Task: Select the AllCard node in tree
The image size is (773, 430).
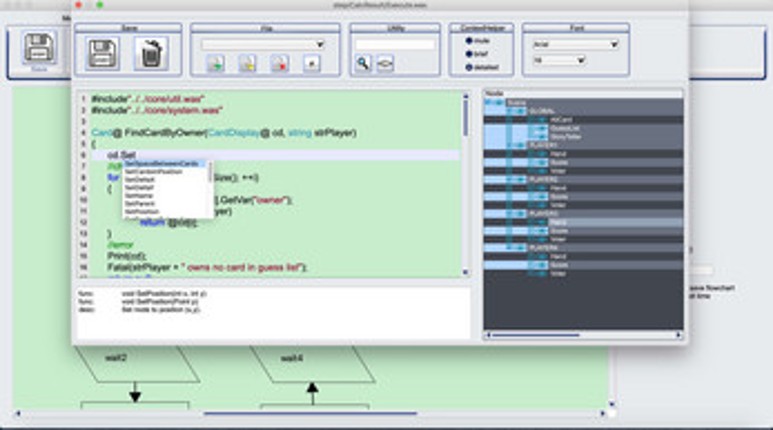Action: [x=561, y=120]
